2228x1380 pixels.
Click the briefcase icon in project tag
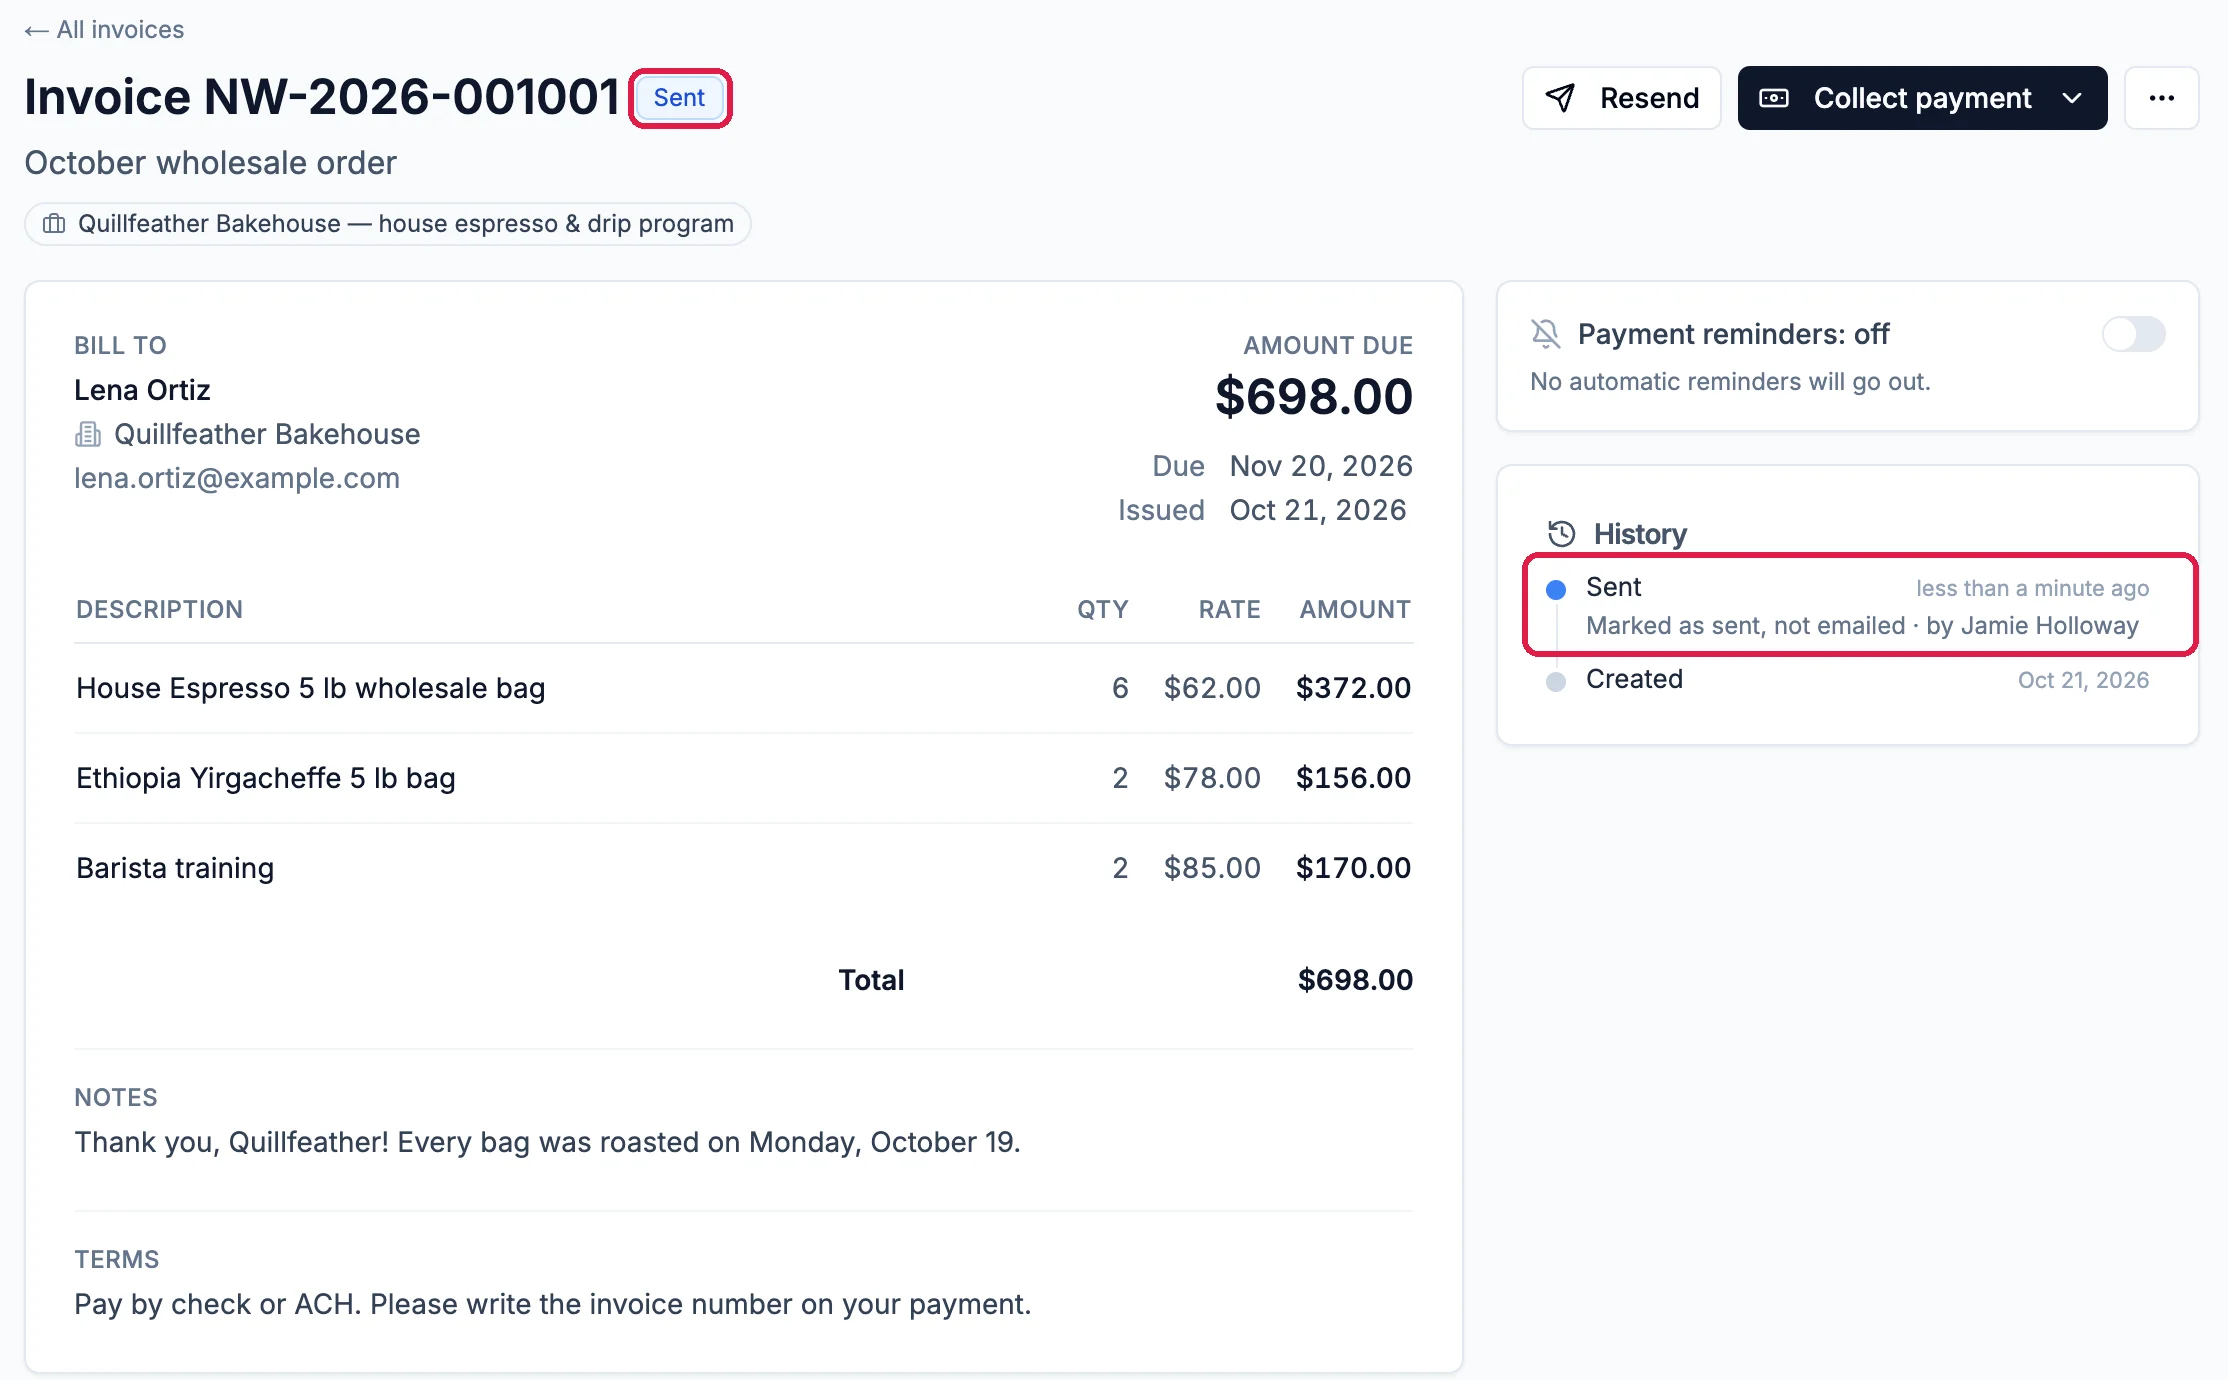[x=54, y=224]
